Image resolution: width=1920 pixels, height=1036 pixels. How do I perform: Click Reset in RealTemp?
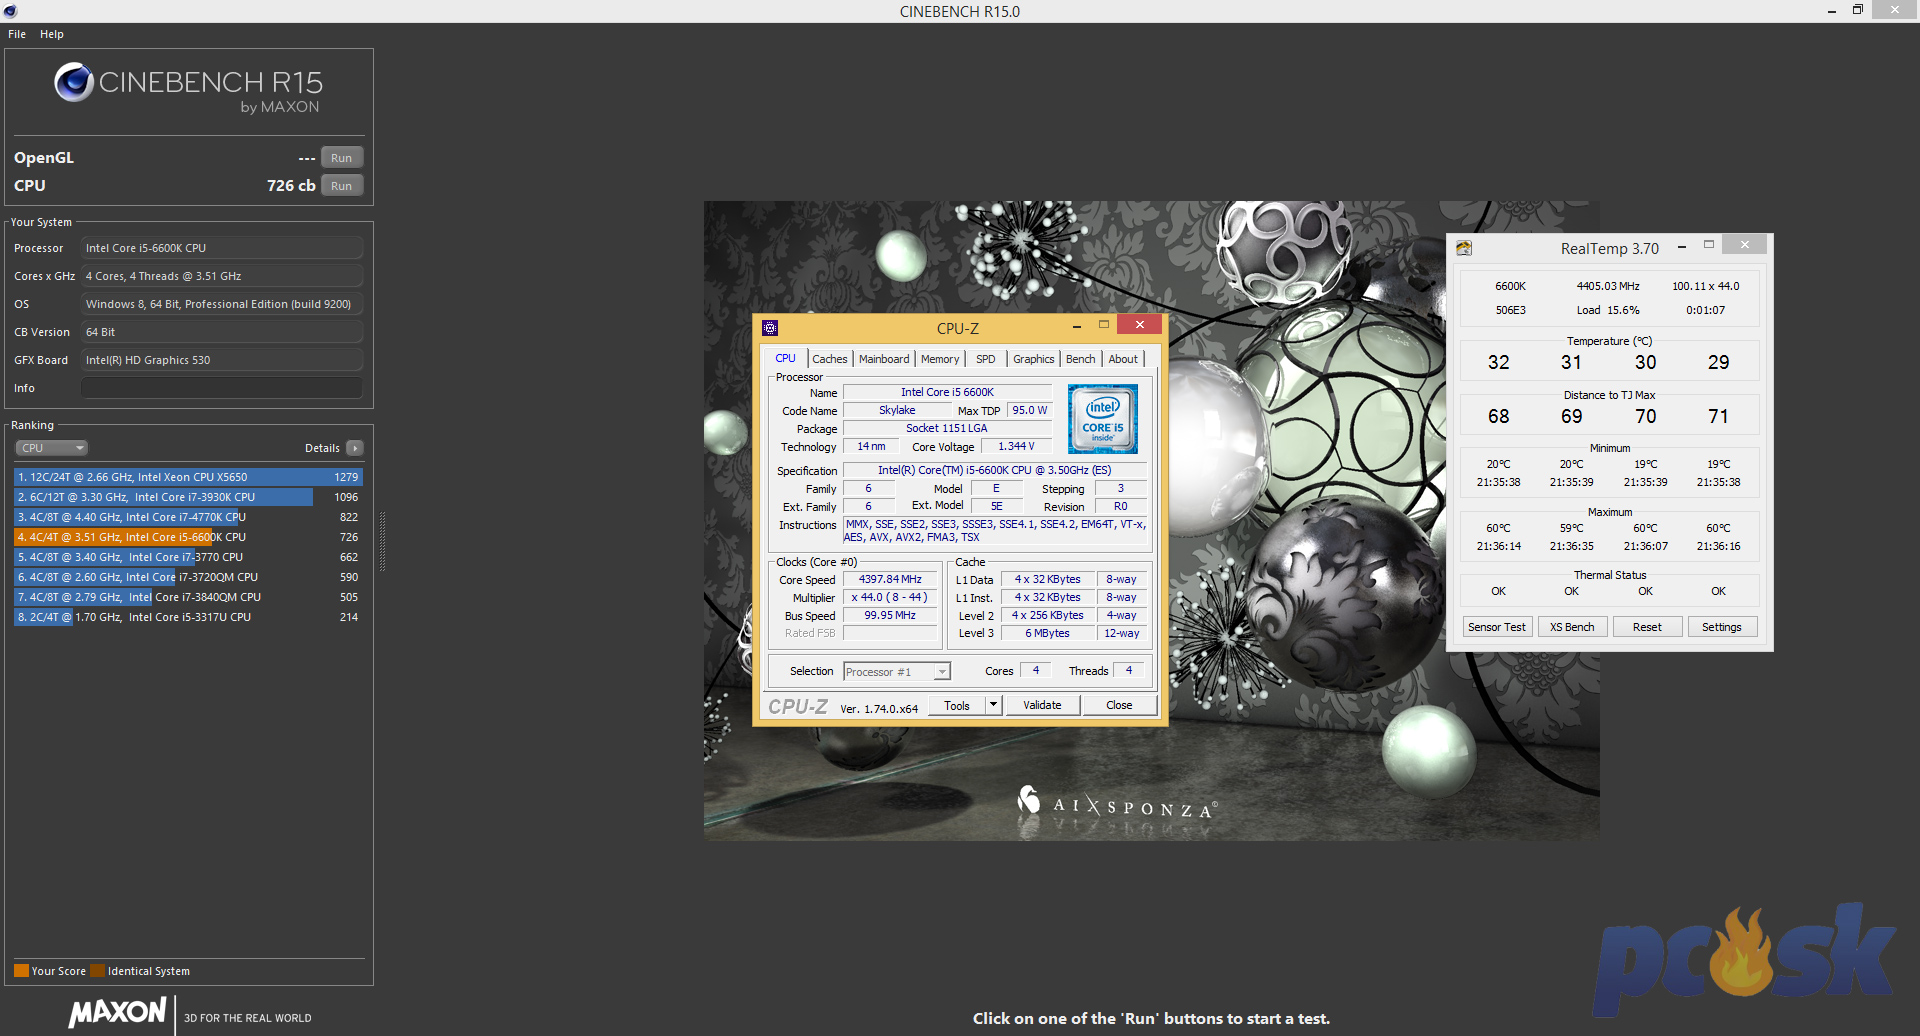pyautogui.click(x=1647, y=627)
